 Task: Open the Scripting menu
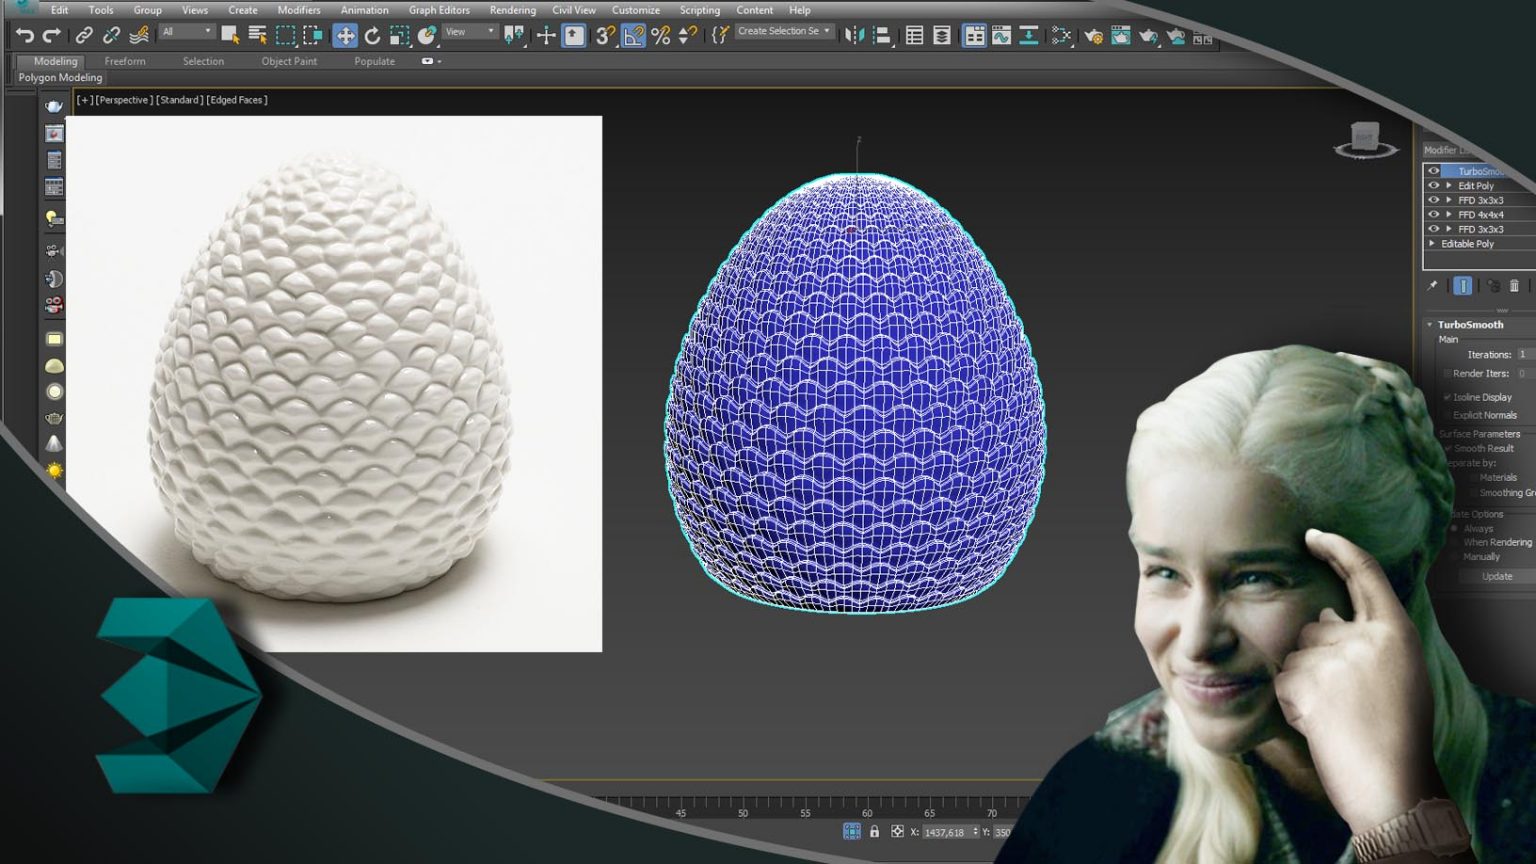point(700,10)
